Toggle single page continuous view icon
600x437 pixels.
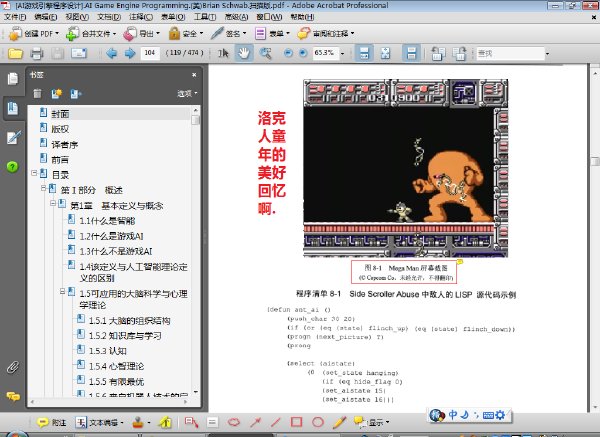coord(411,53)
